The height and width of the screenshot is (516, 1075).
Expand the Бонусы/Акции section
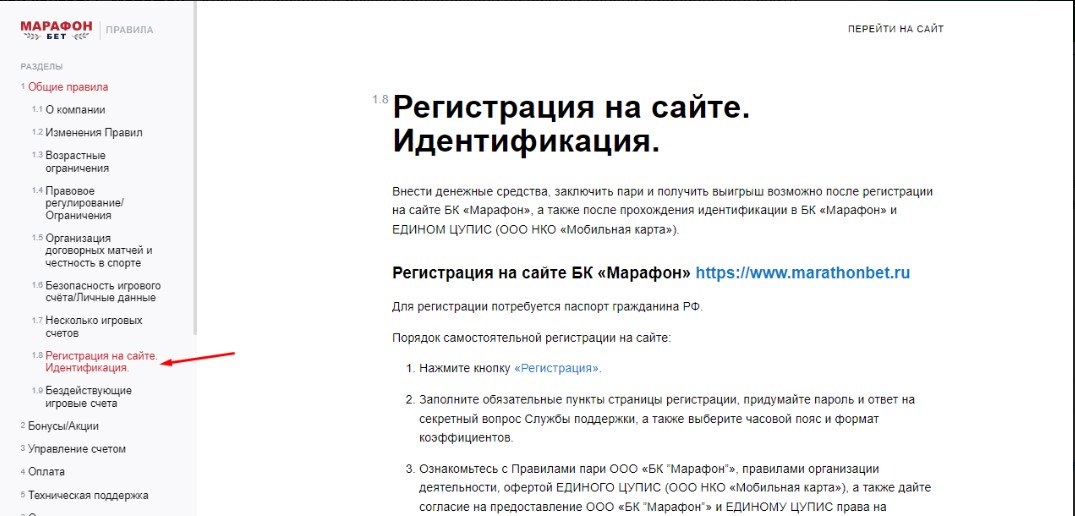coord(63,426)
